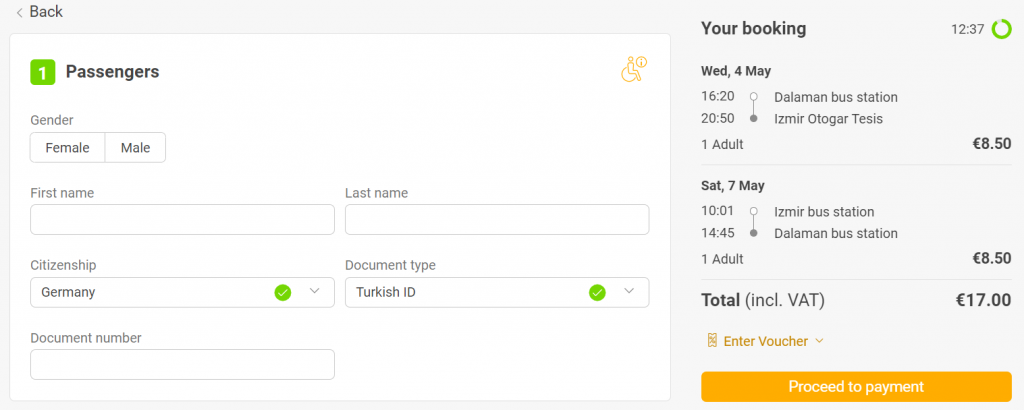Image resolution: width=1024 pixels, height=410 pixels.
Task: Click Dalaman bus station arrival at 14:45
Action: tap(836, 233)
